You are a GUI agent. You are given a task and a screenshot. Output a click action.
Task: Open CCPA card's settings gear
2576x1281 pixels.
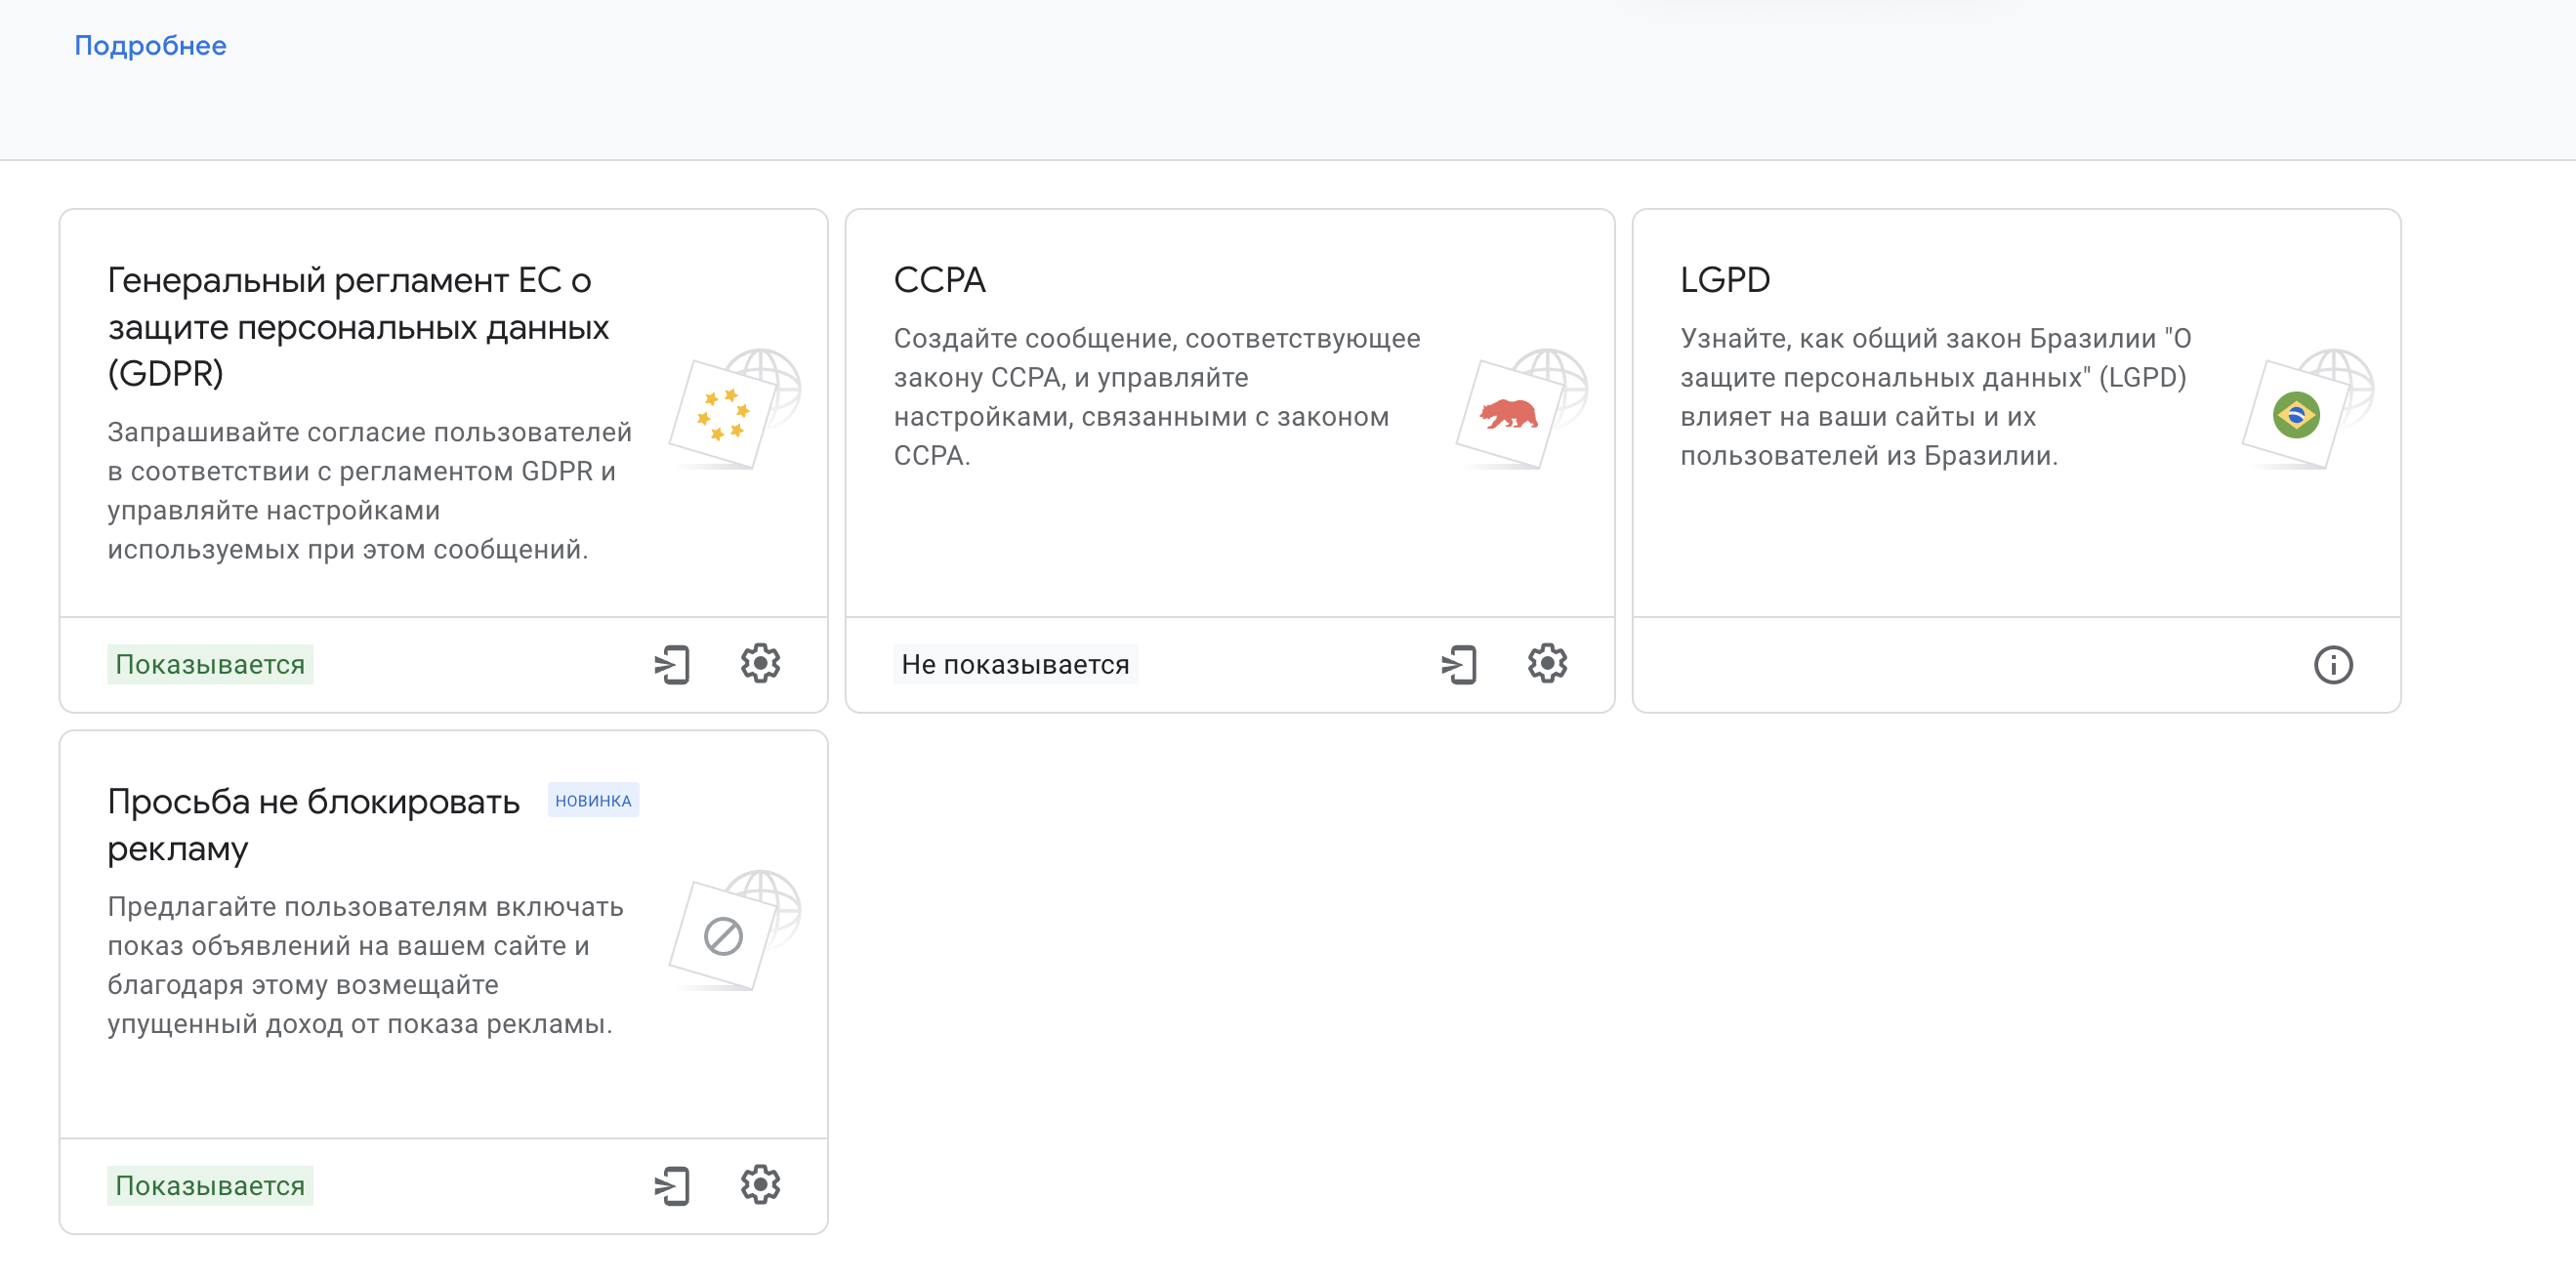point(1547,664)
